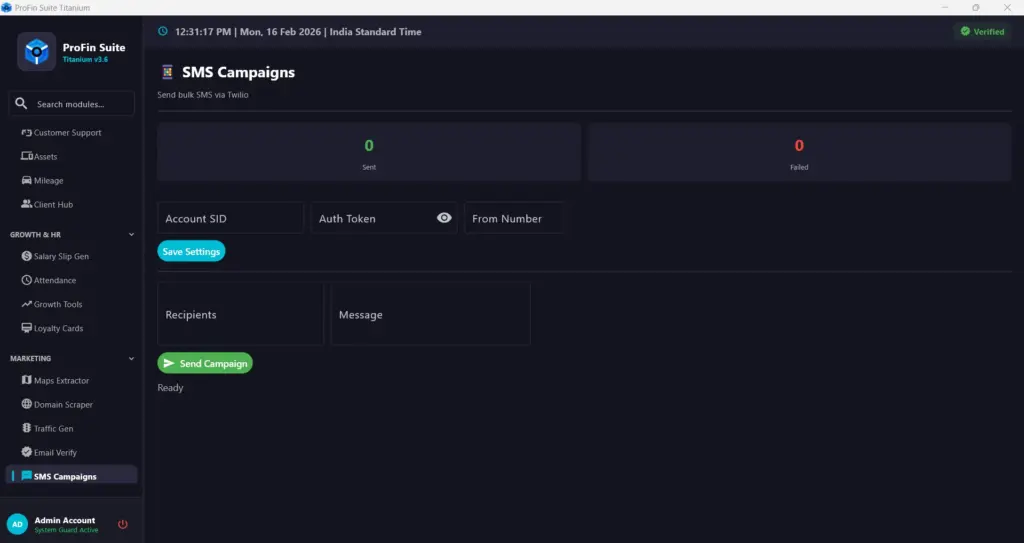1024x543 pixels.
Task: Click the SMS Campaigns chat icon in sidebar
Action: [x=26, y=476]
